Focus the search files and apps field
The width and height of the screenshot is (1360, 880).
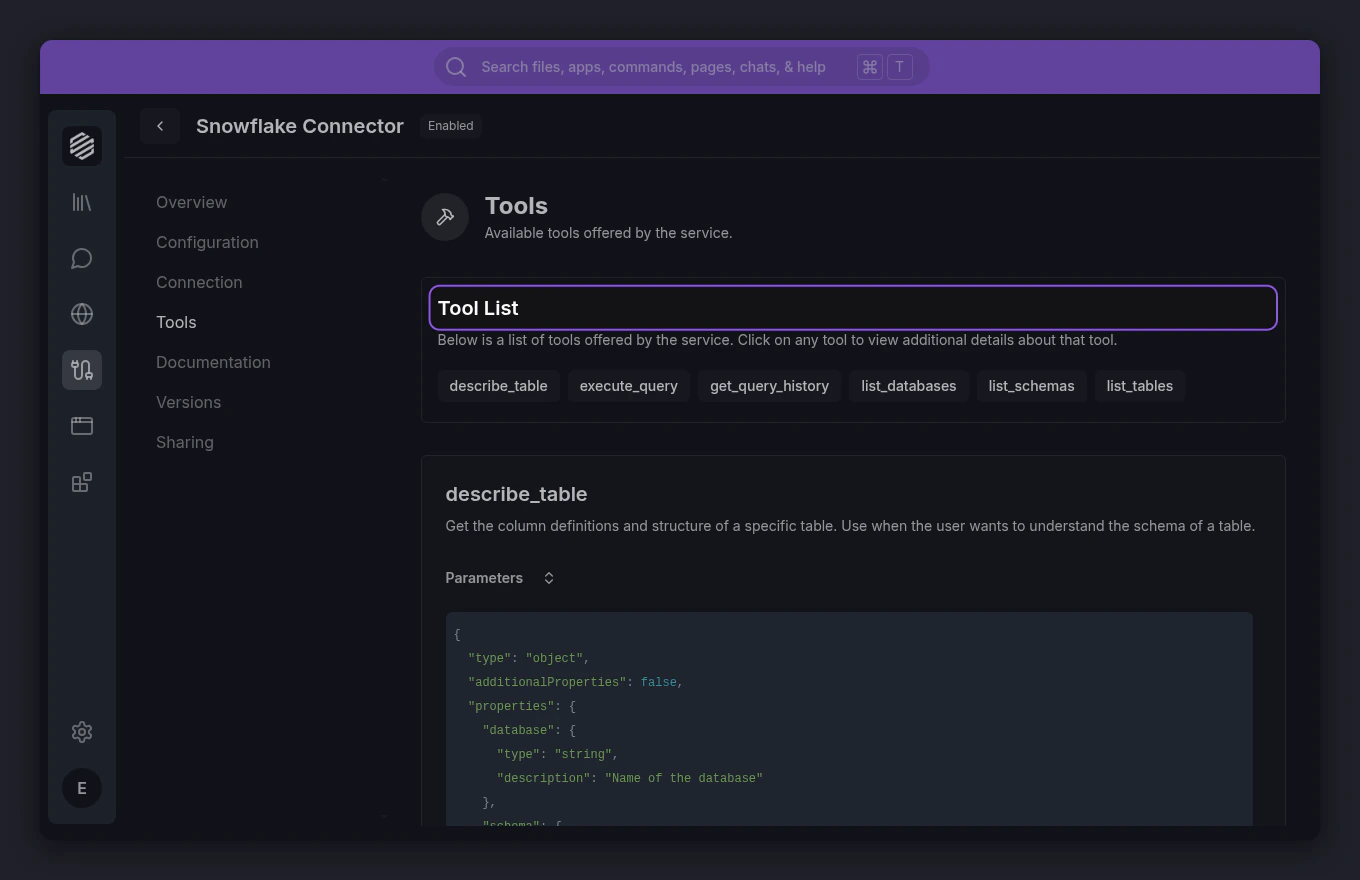click(x=681, y=67)
